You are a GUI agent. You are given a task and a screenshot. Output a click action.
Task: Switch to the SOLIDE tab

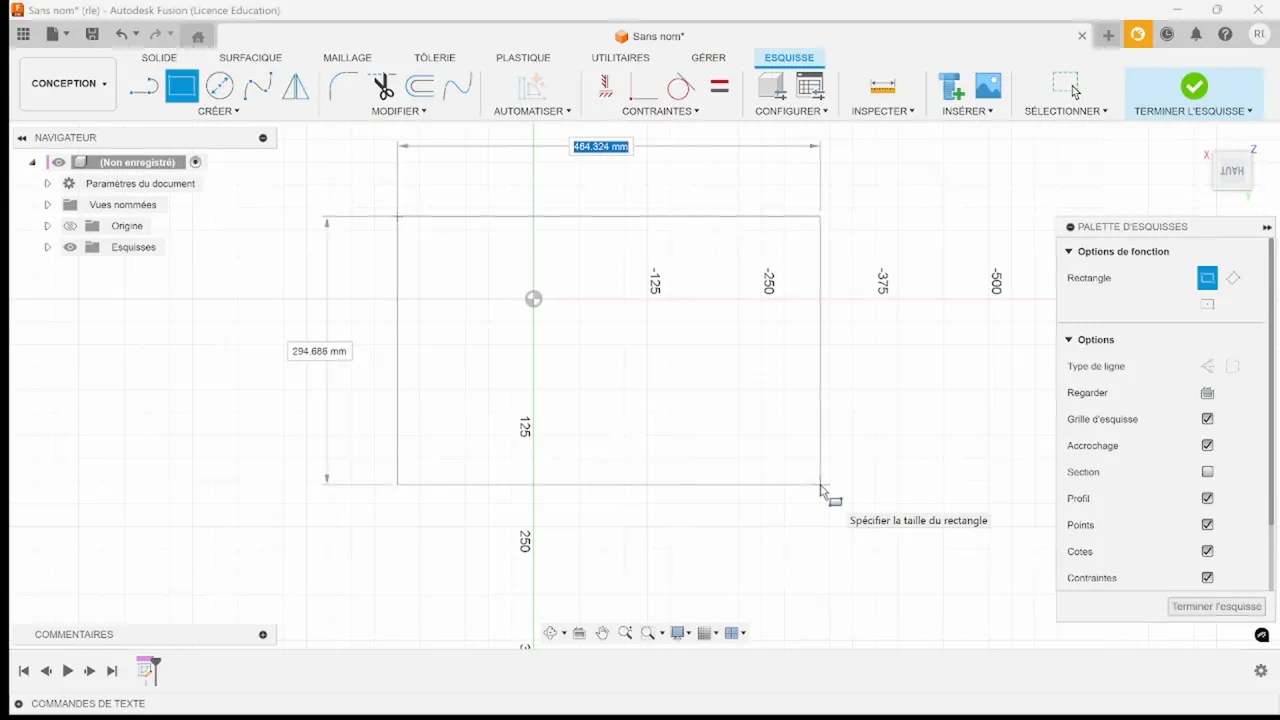[159, 57]
